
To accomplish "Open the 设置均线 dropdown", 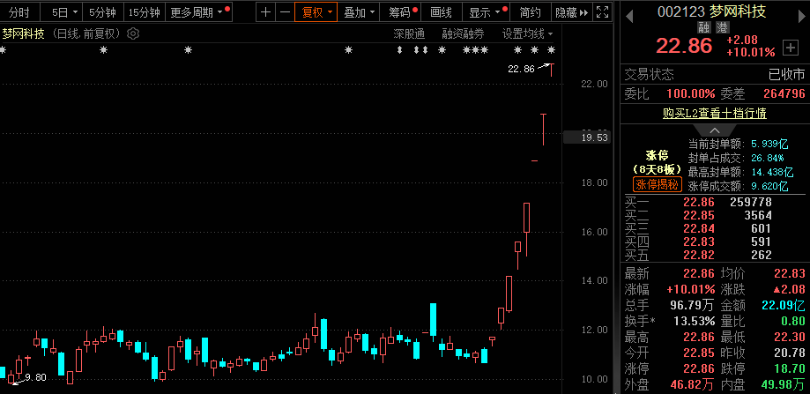I will click(x=527, y=34).
